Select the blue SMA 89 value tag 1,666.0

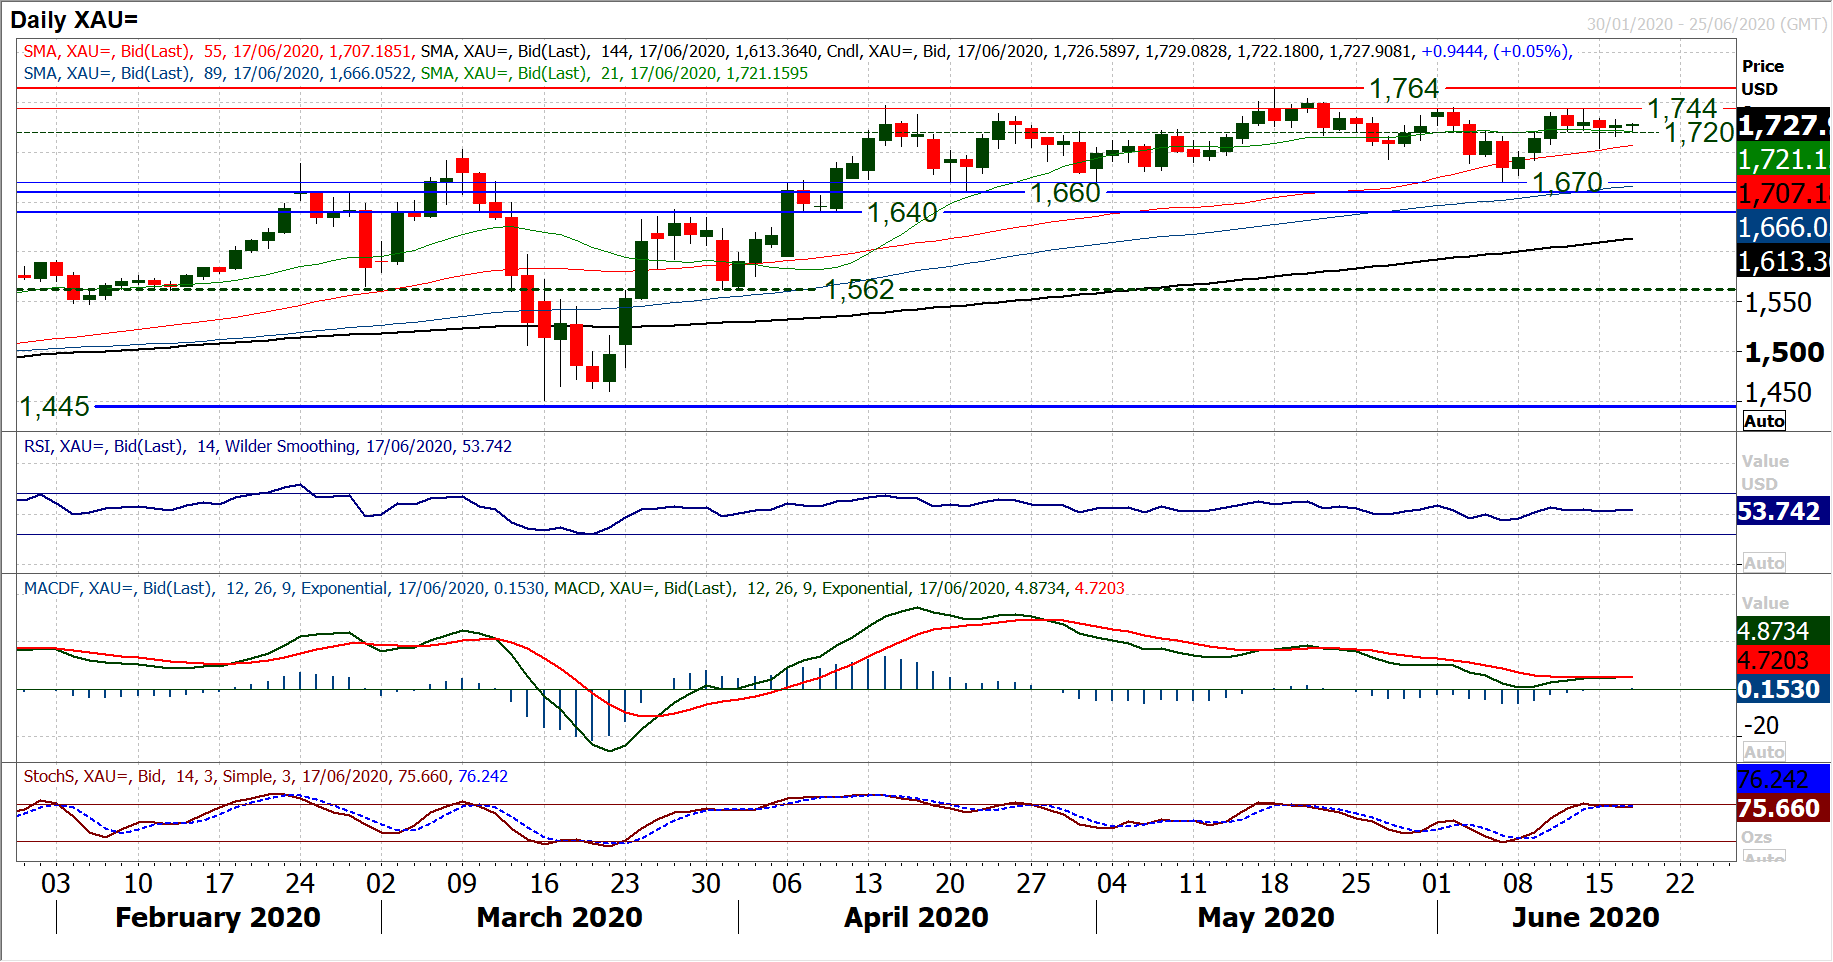tap(1783, 228)
